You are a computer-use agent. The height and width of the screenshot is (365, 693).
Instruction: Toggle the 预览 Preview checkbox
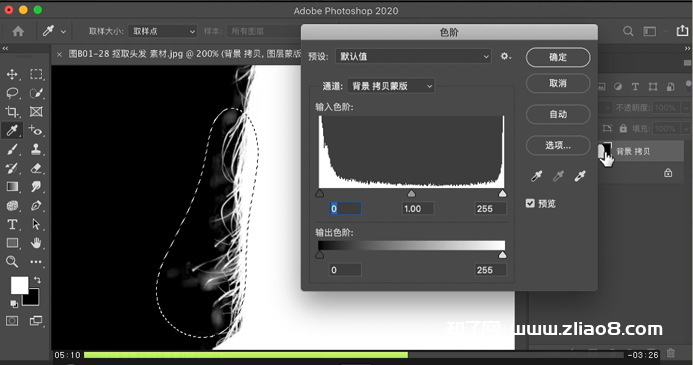pos(530,203)
